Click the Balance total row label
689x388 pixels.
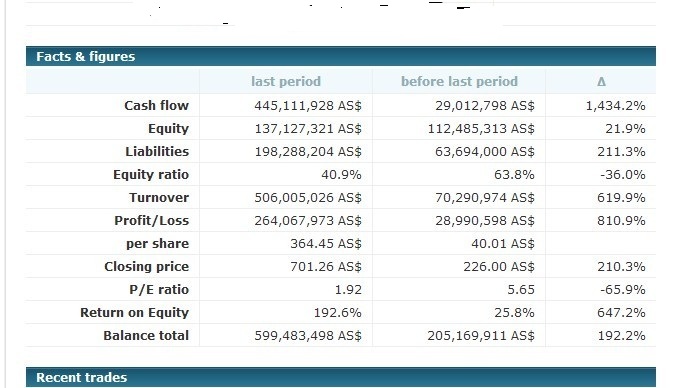tap(146, 335)
